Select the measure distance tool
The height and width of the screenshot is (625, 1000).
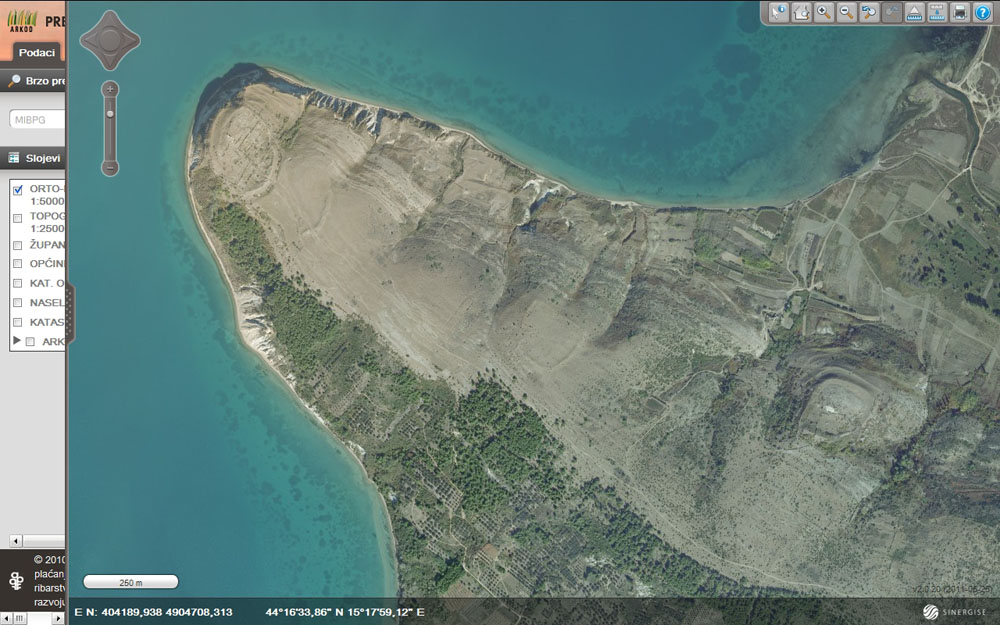(915, 12)
